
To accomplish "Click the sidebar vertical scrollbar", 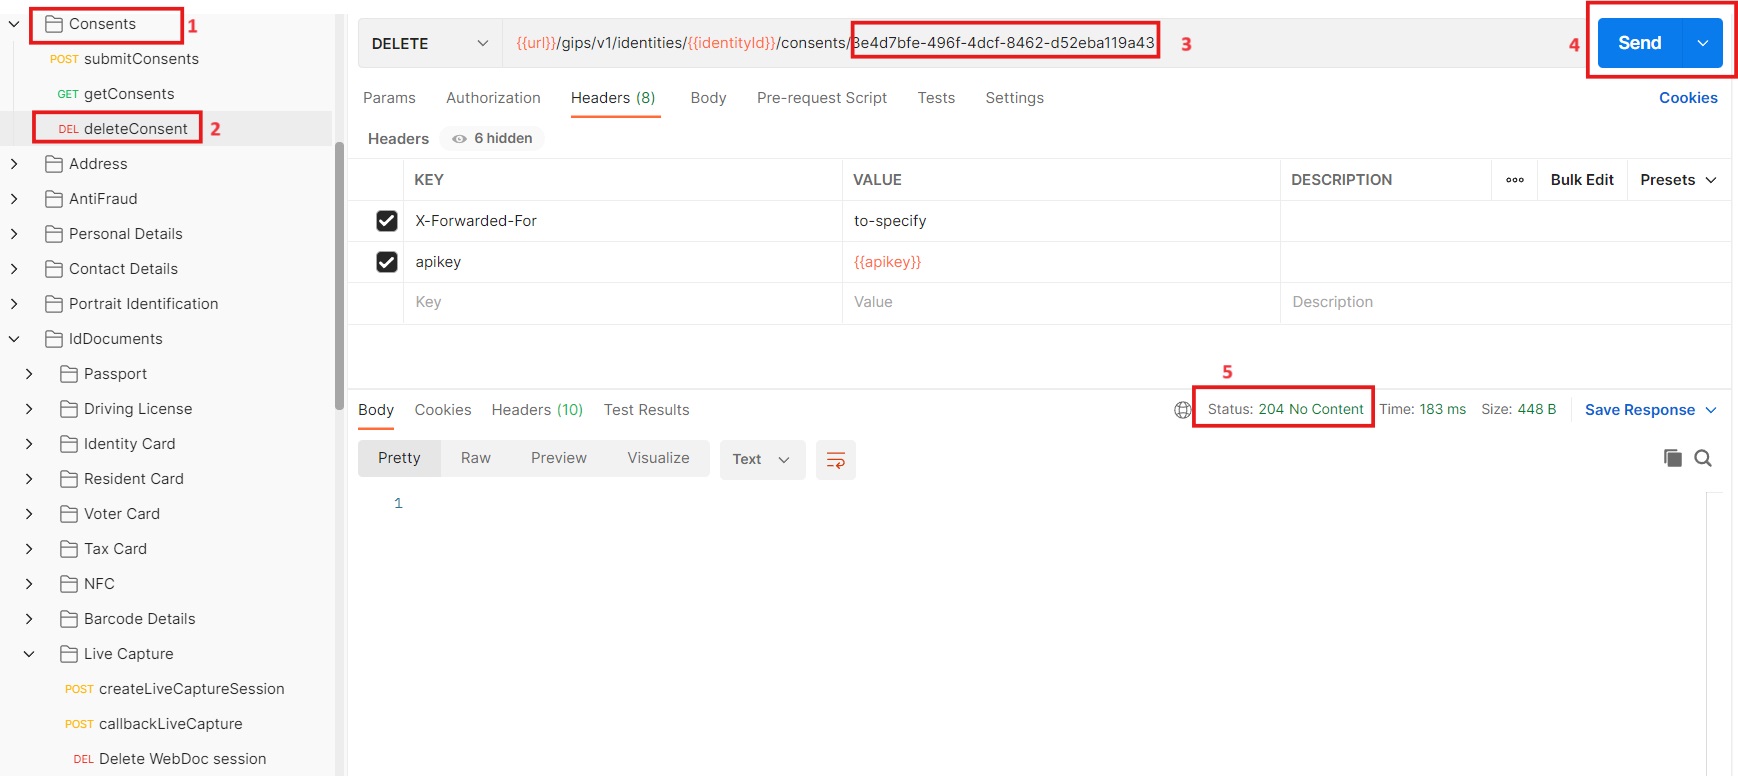I will (339, 275).
